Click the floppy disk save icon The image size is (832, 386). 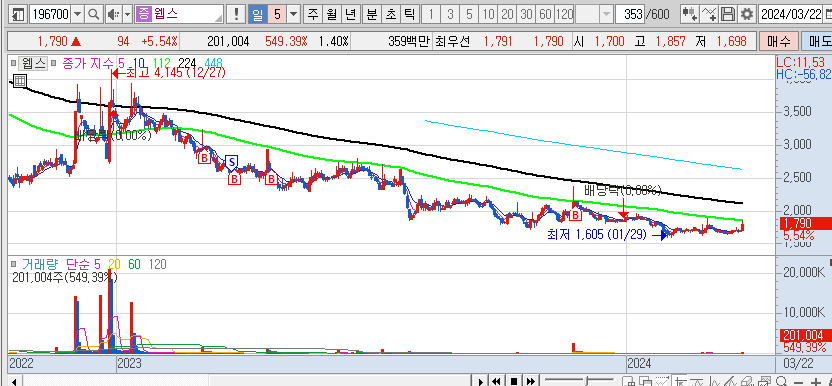[x=729, y=14]
